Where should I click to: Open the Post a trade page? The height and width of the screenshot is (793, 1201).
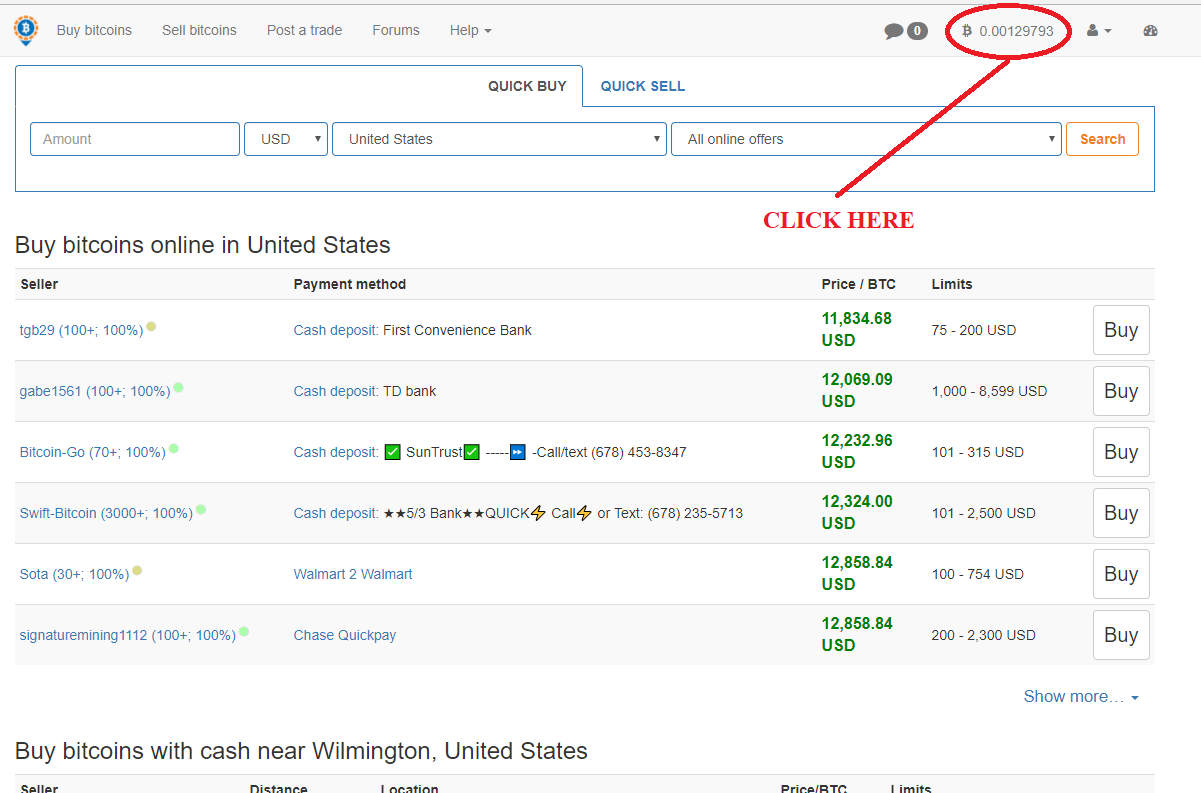click(x=304, y=30)
